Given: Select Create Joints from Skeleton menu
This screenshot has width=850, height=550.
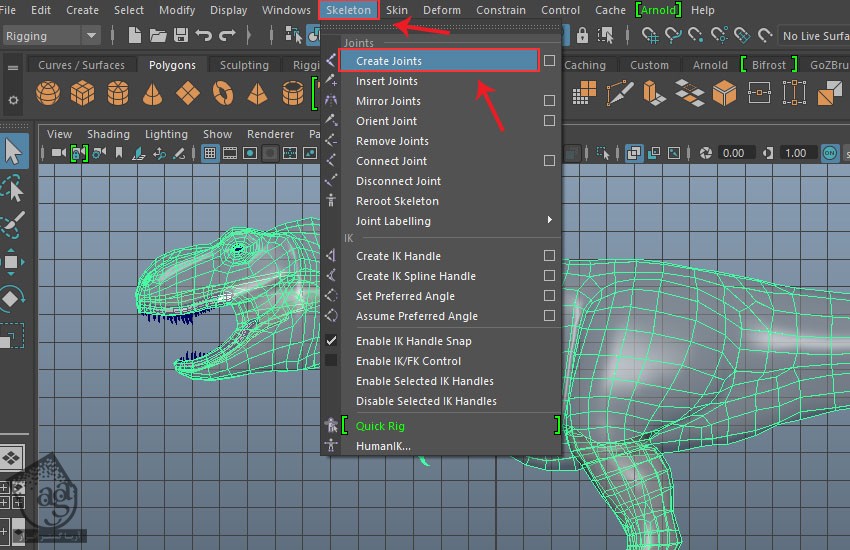Looking at the screenshot, I should (x=389, y=61).
